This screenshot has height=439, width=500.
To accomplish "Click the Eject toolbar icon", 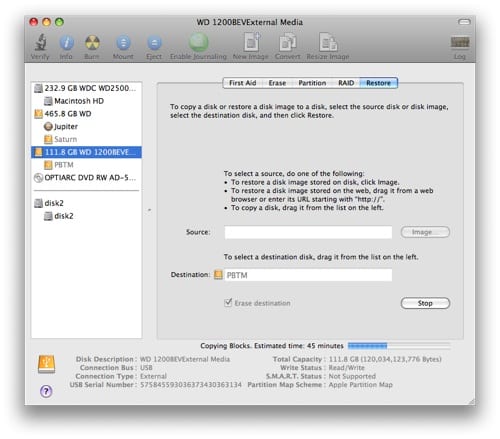I will 154,43.
